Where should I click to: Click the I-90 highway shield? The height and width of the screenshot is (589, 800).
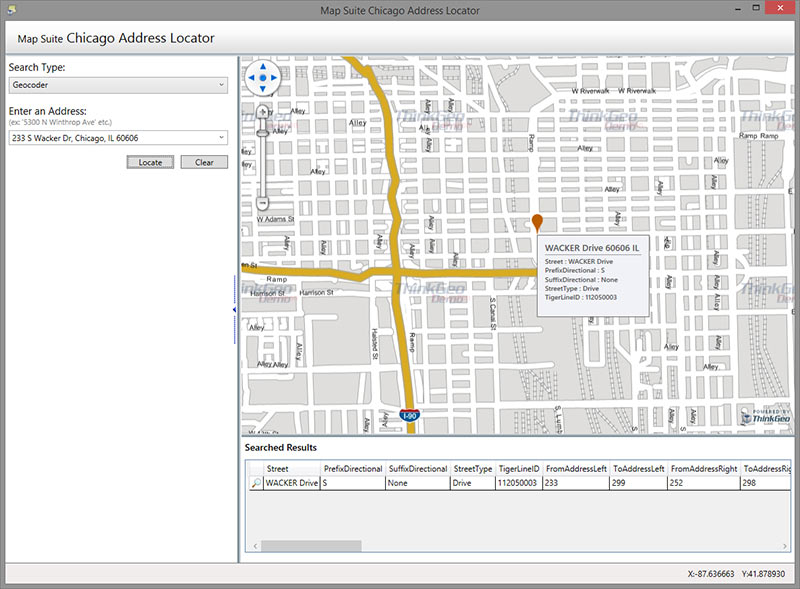click(410, 415)
